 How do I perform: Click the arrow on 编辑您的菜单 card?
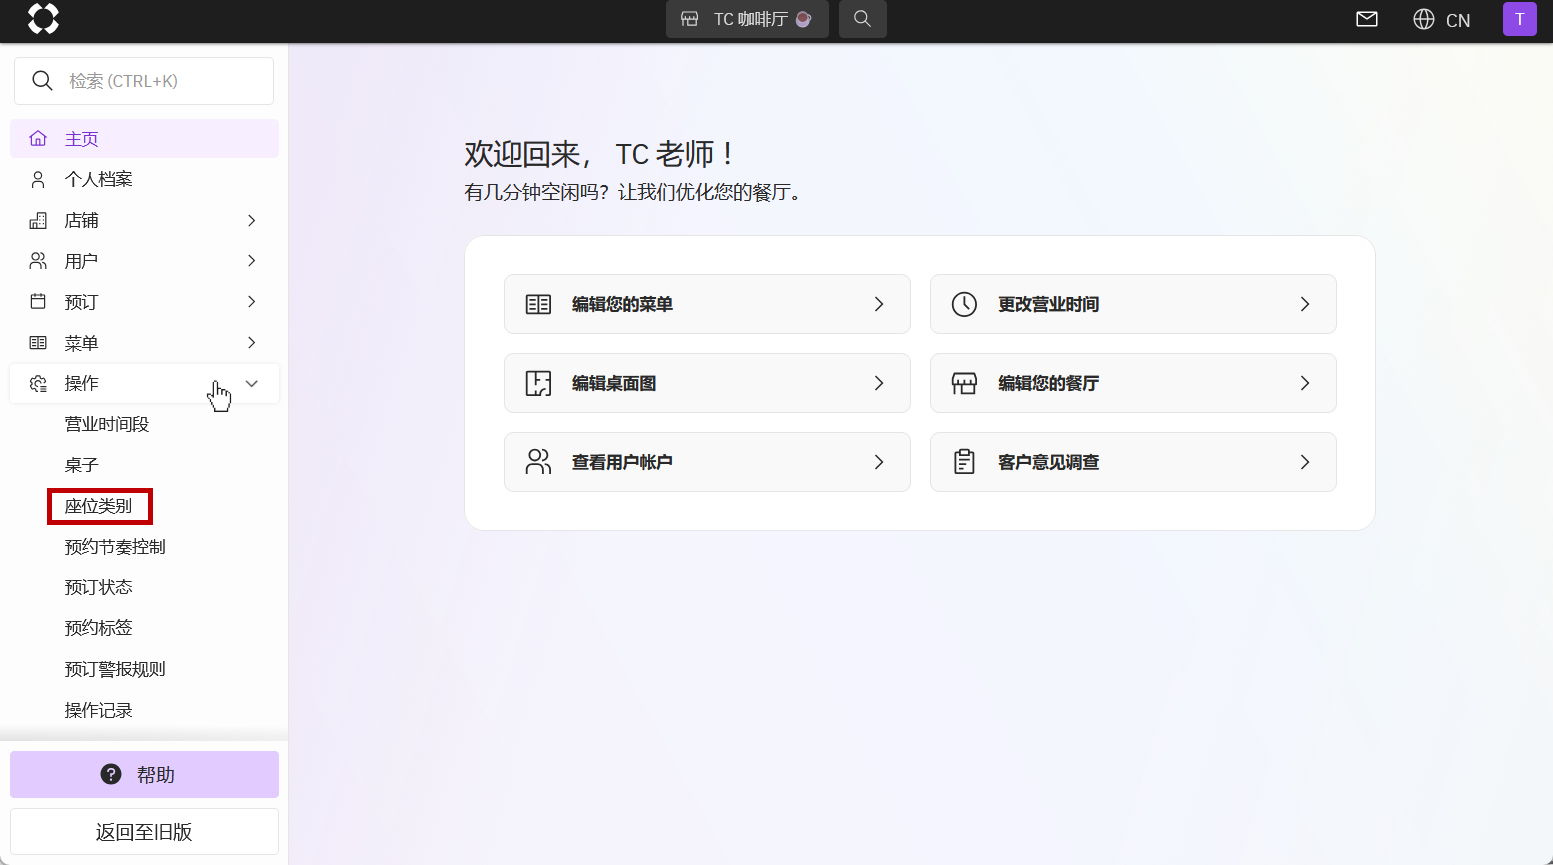click(x=879, y=304)
